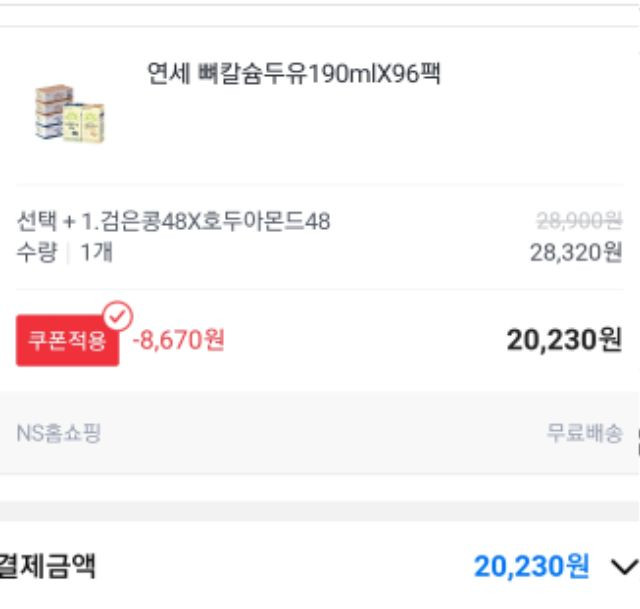Click the blue total 20,230원
This screenshot has width=640, height=609.
(531, 567)
